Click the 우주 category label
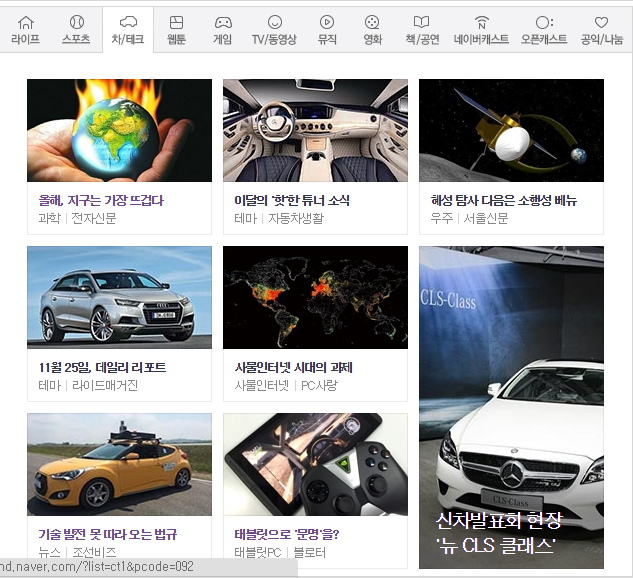Screen dimensions: 633x578 pos(442,218)
